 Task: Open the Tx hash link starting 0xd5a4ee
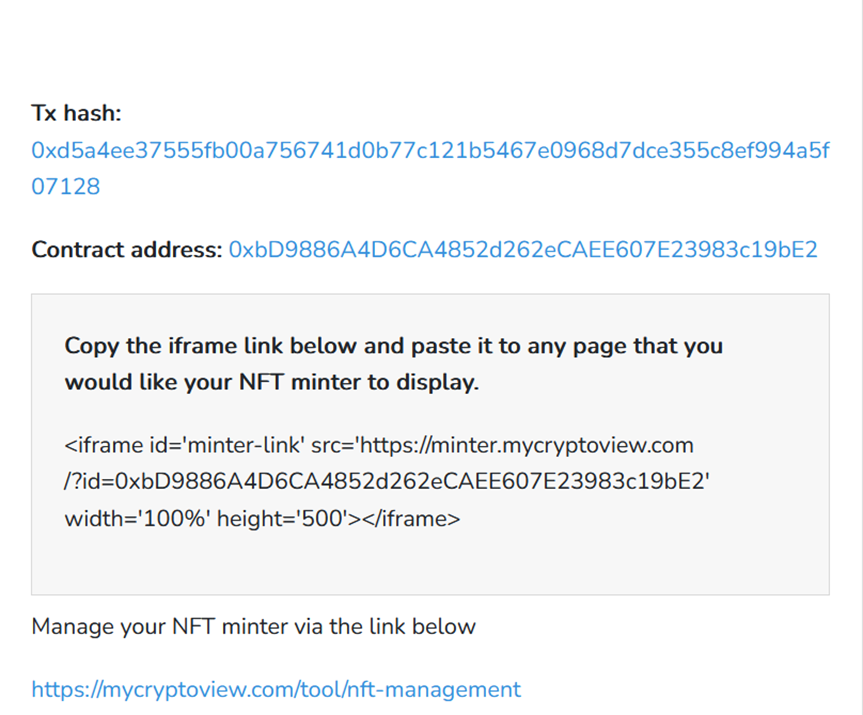(430, 150)
